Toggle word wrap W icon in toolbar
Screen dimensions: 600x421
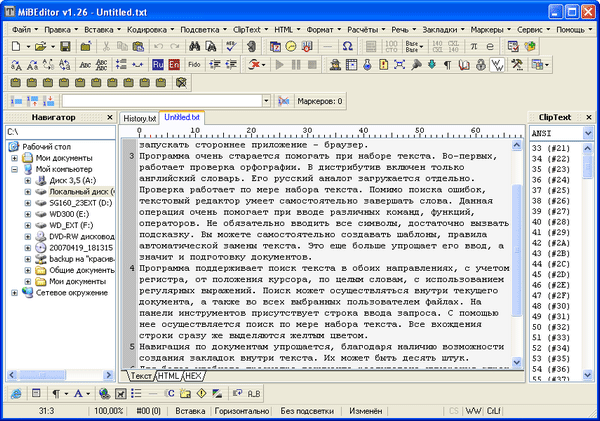(497, 65)
